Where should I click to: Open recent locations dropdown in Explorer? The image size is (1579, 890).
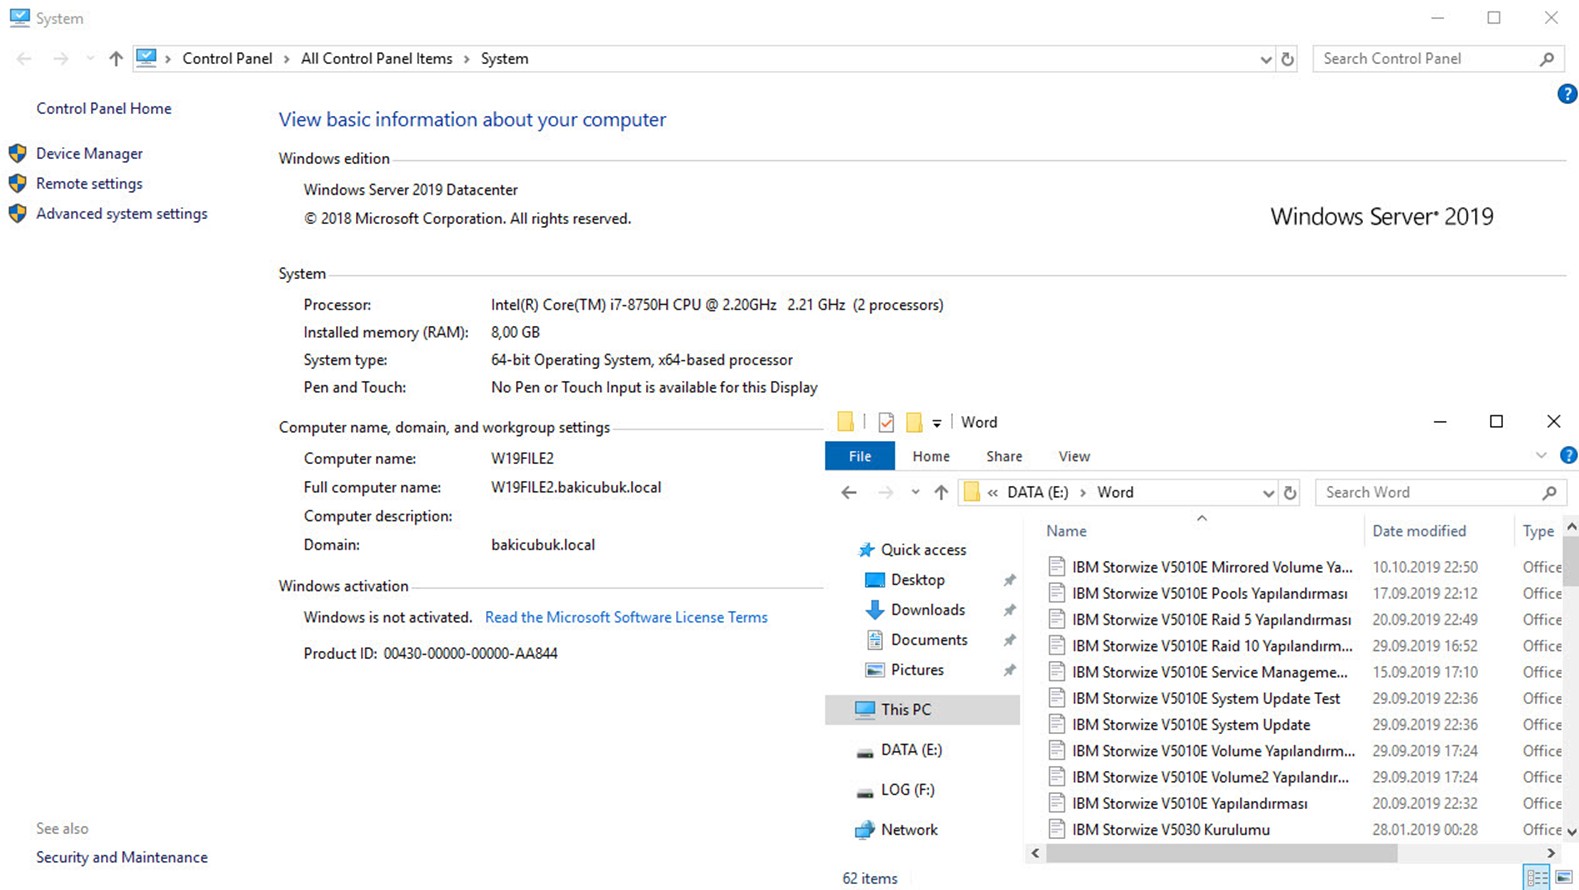point(915,492)
